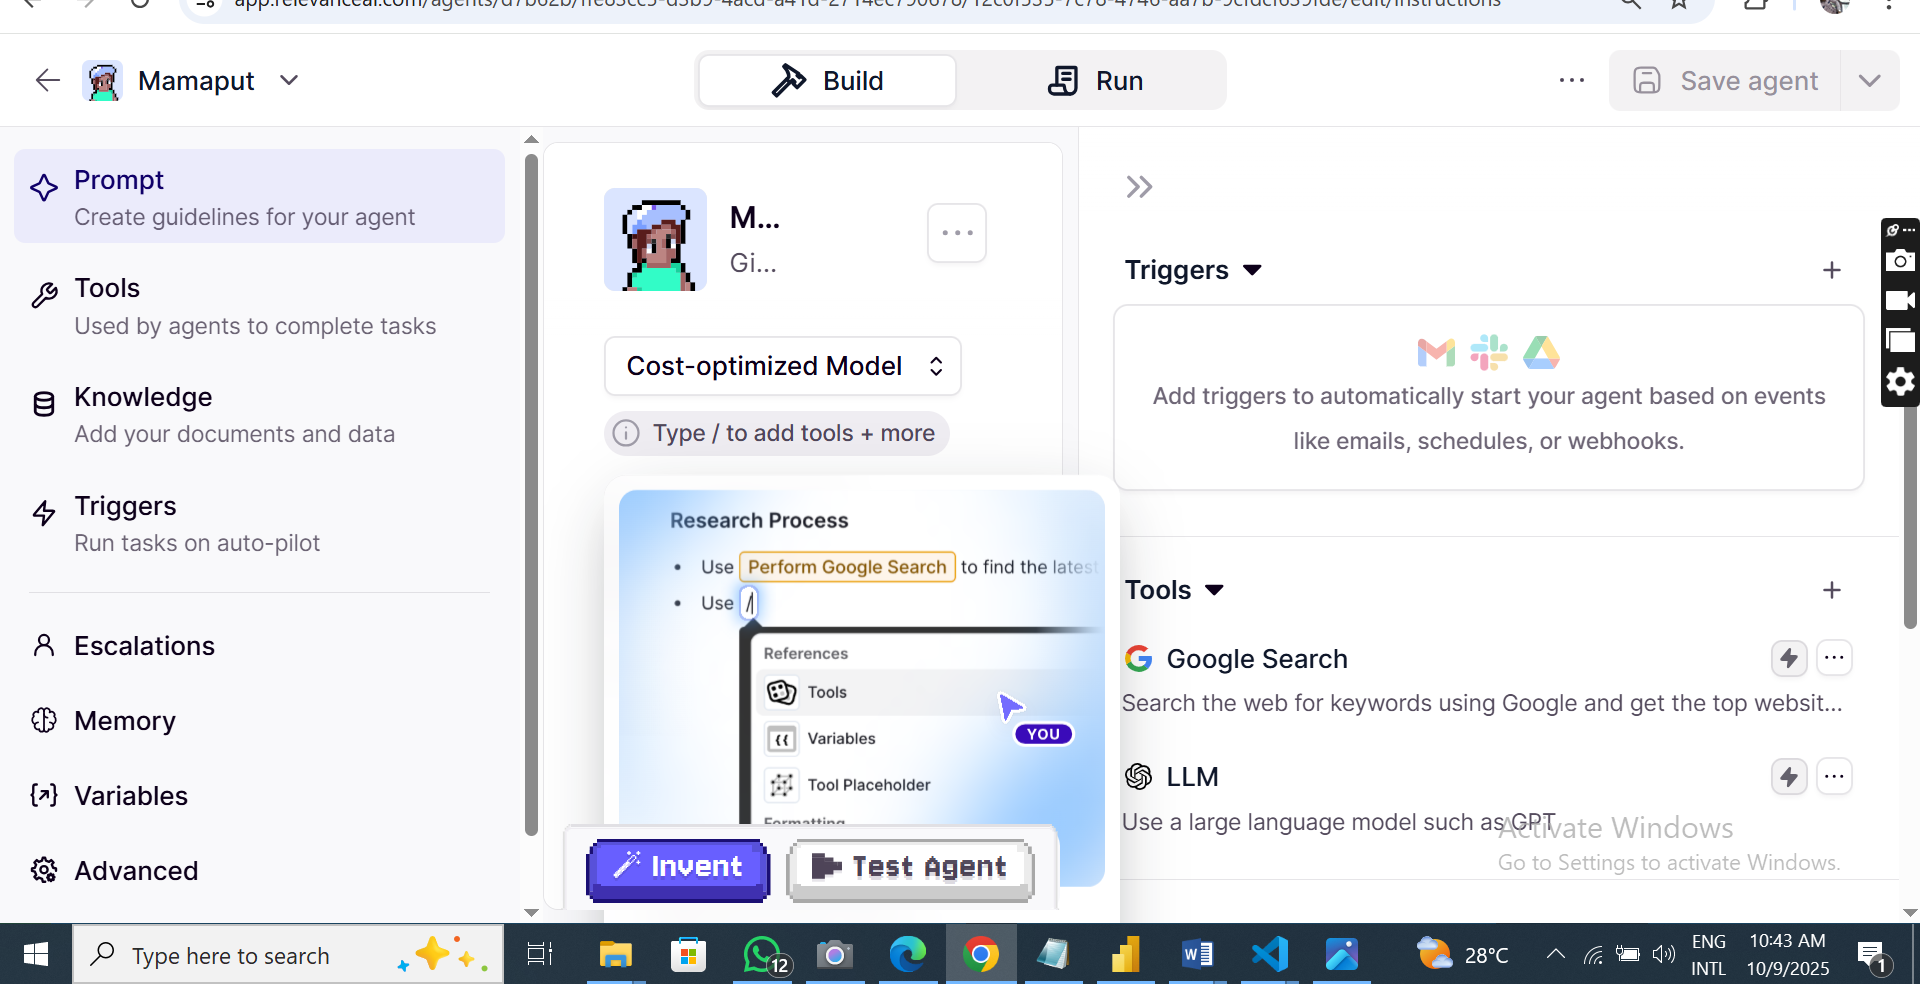The height and width of the screenshot is (984, 1920).
Task: Collapse the right panel with double chevron
Action: coord(1139,187)
